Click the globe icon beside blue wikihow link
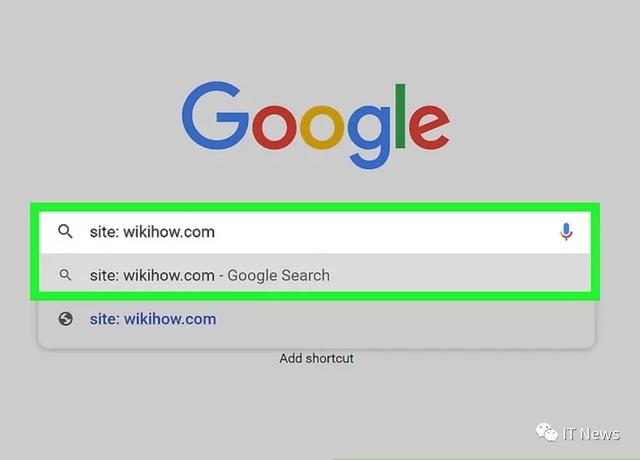This screenshot has height=460, width=640. tap(65, 319)
